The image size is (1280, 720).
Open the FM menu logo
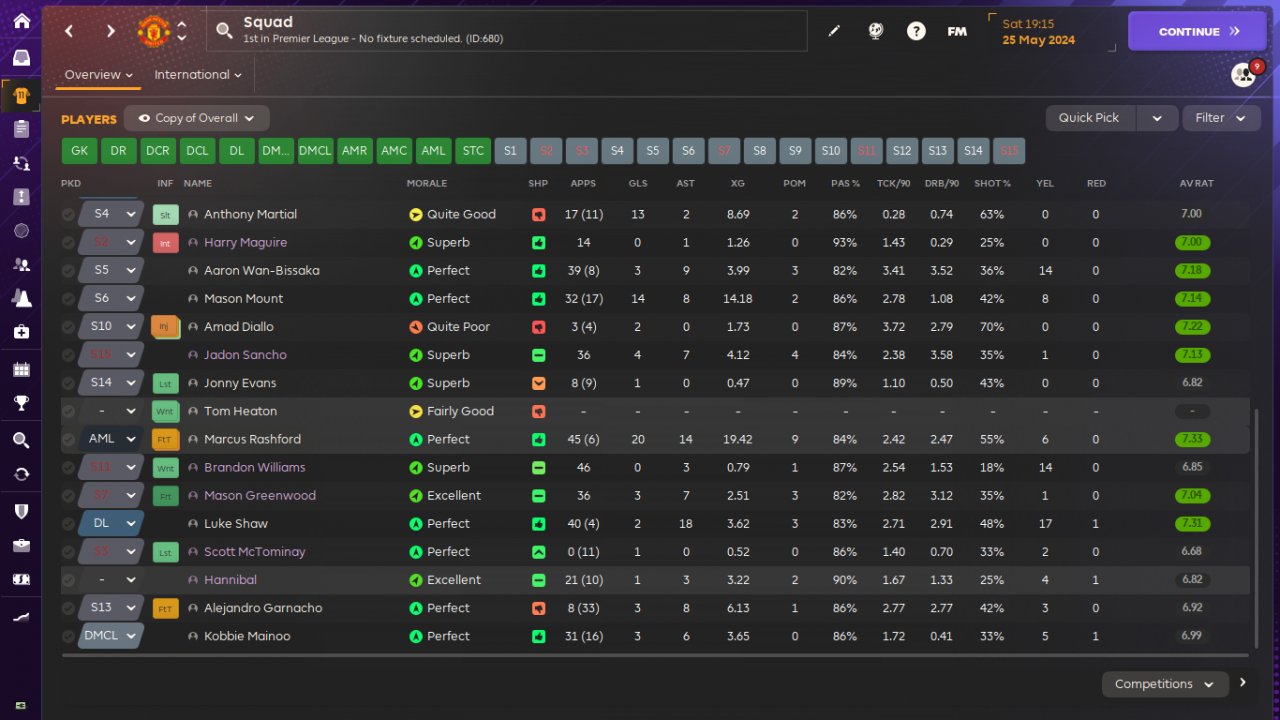957,31
